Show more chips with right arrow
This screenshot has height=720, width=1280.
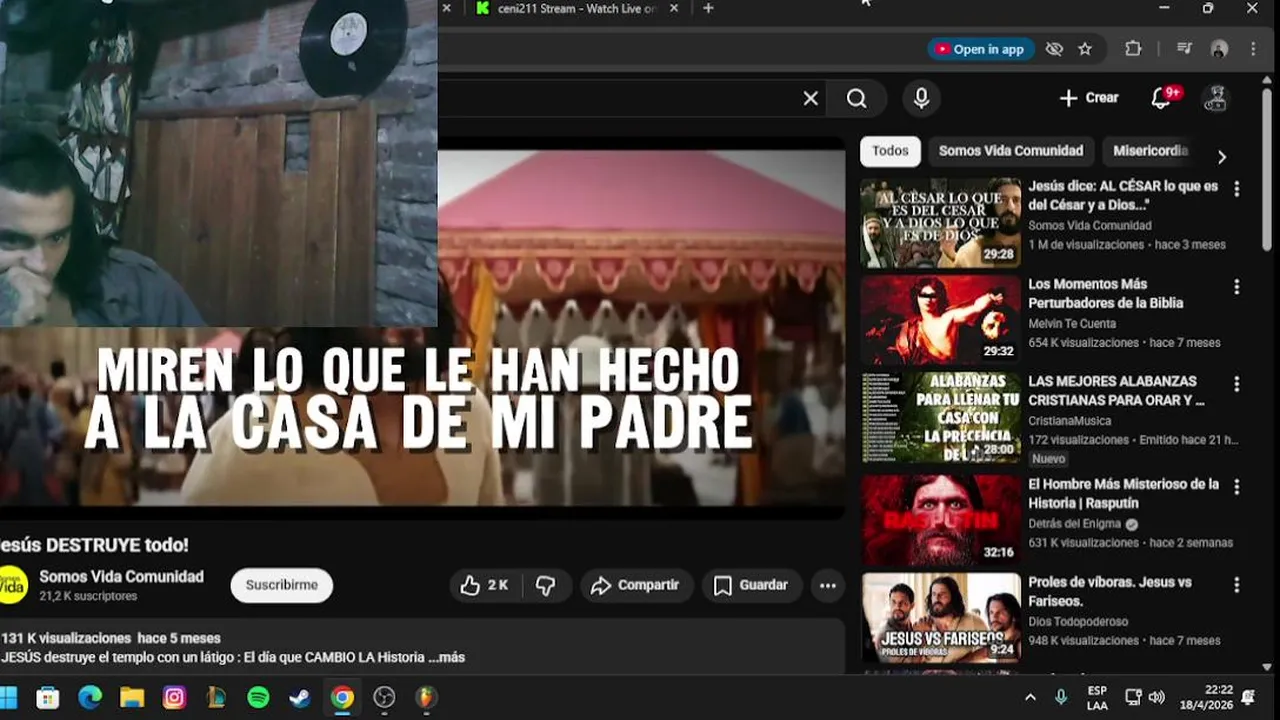pyautogui.click(x=1221, y=156)
